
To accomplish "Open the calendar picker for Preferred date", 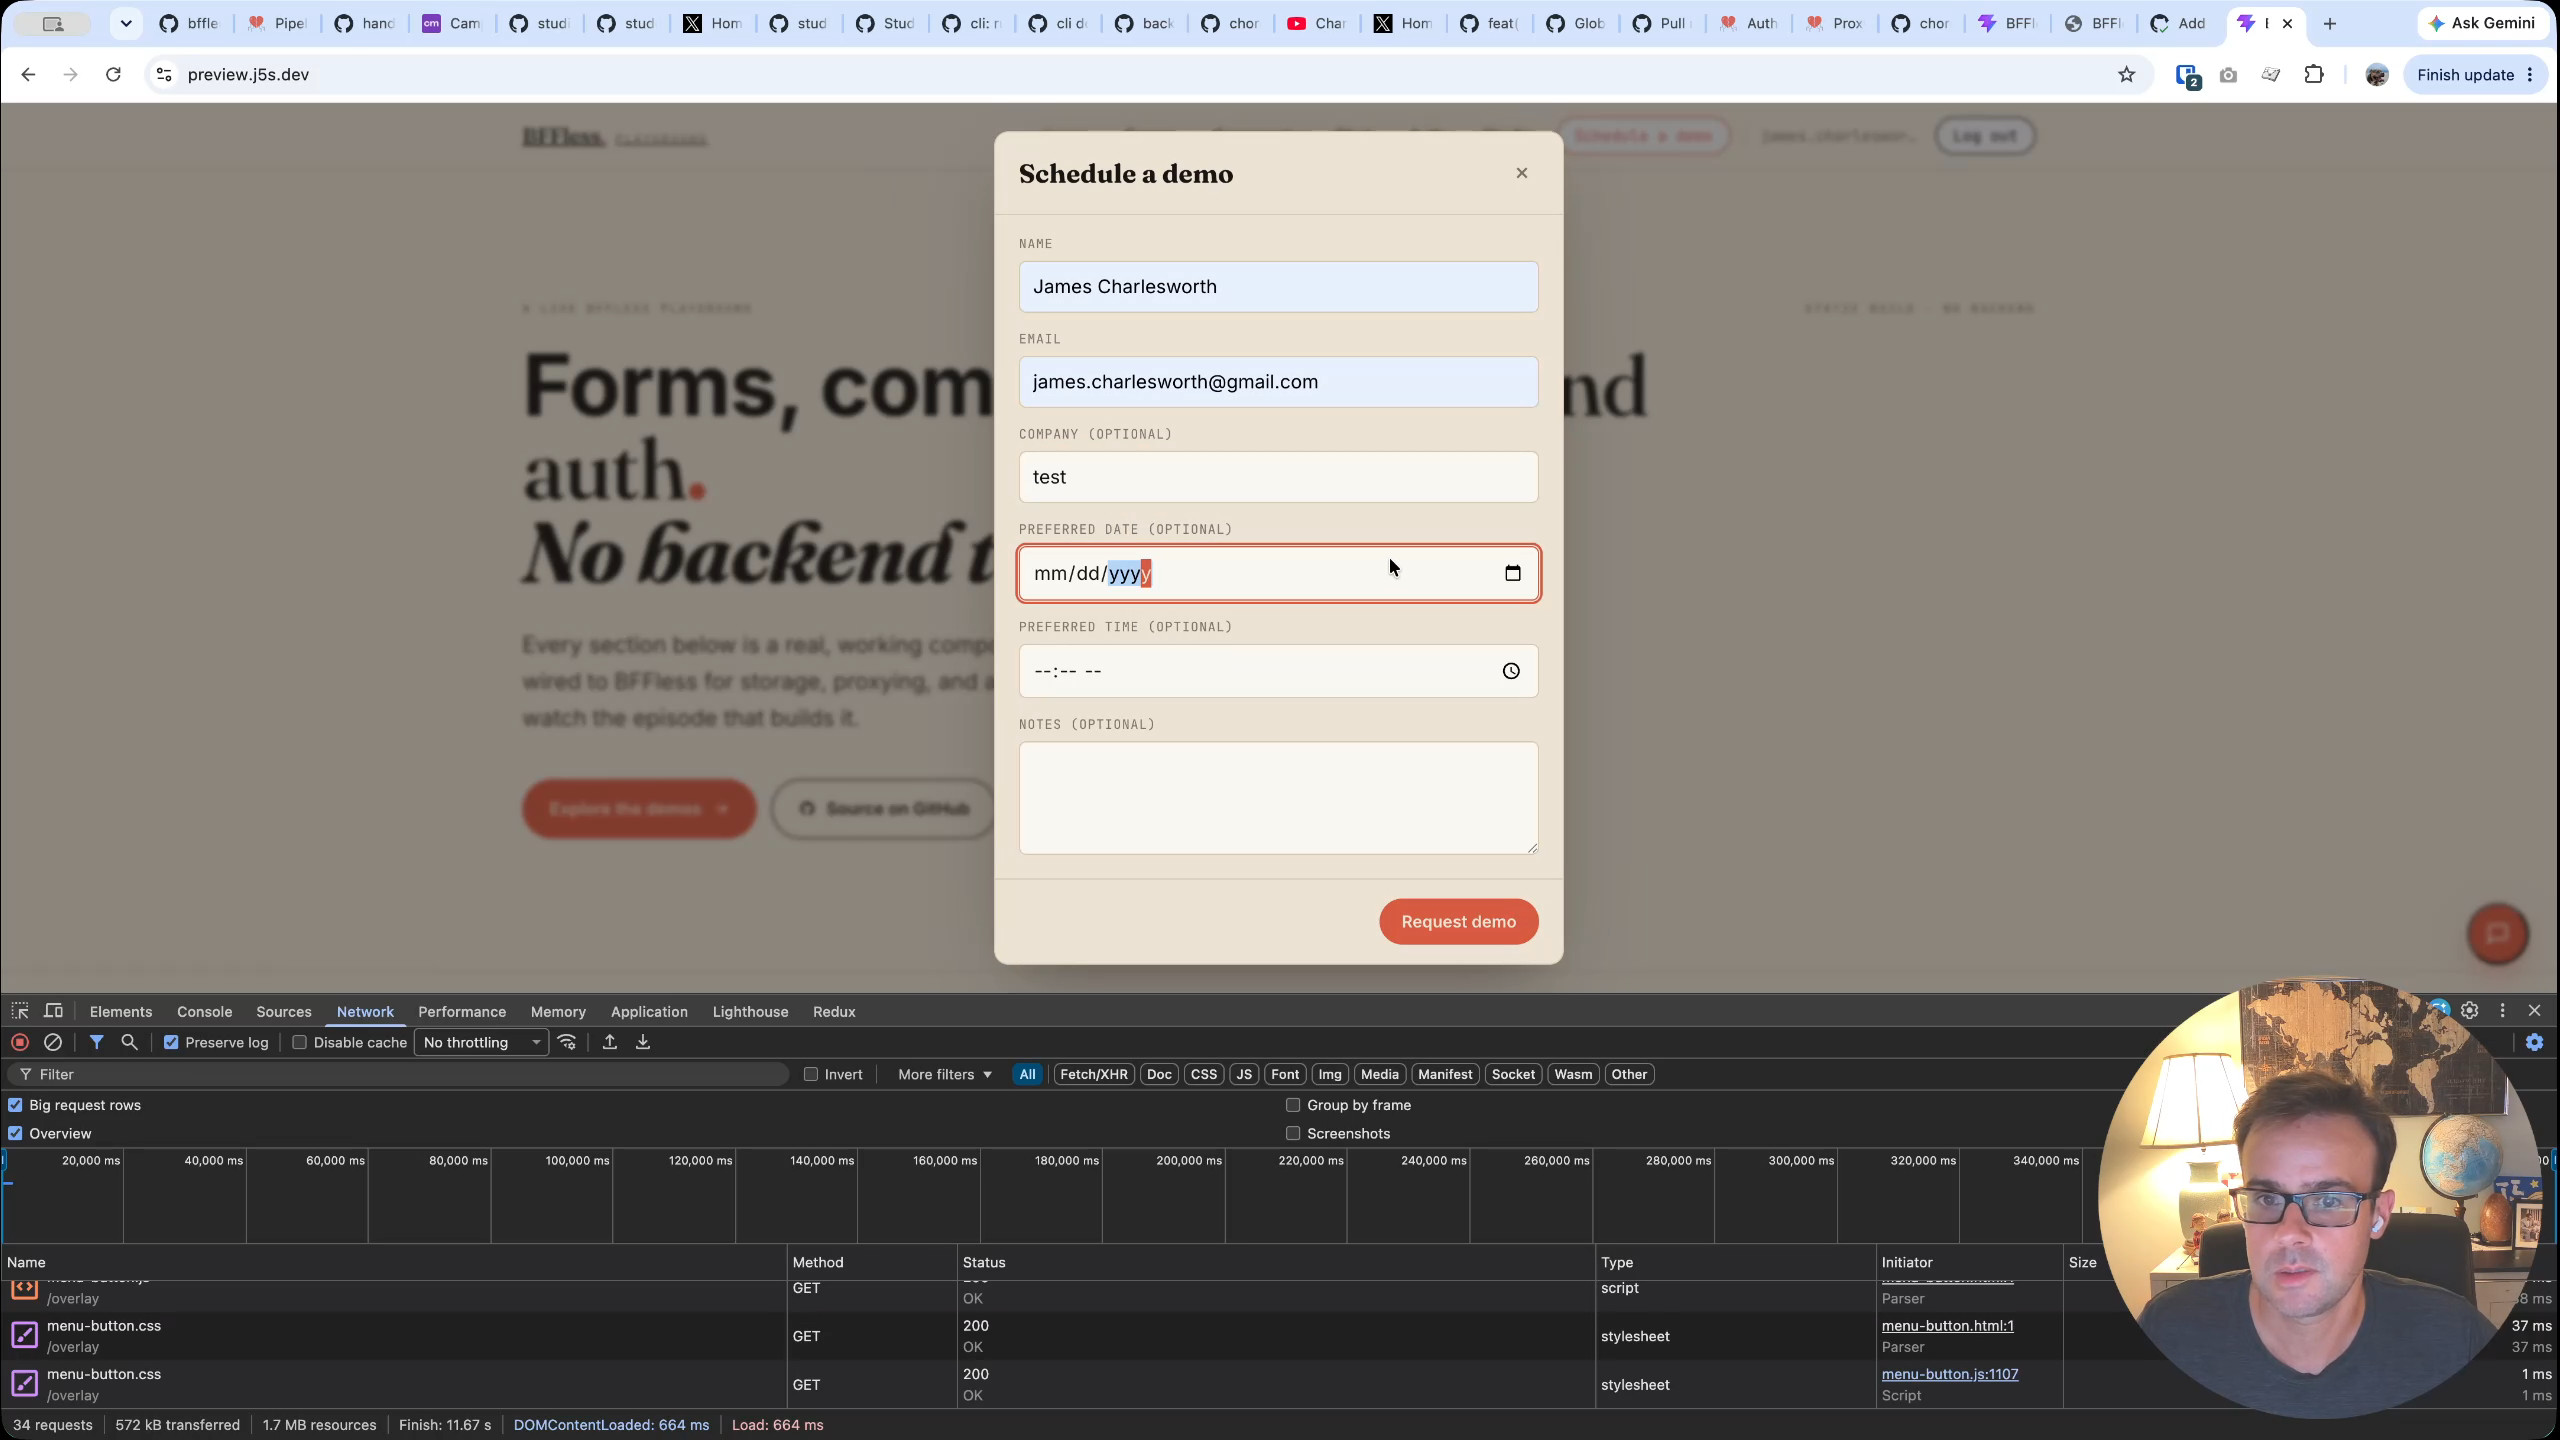I will (1512, 573).
